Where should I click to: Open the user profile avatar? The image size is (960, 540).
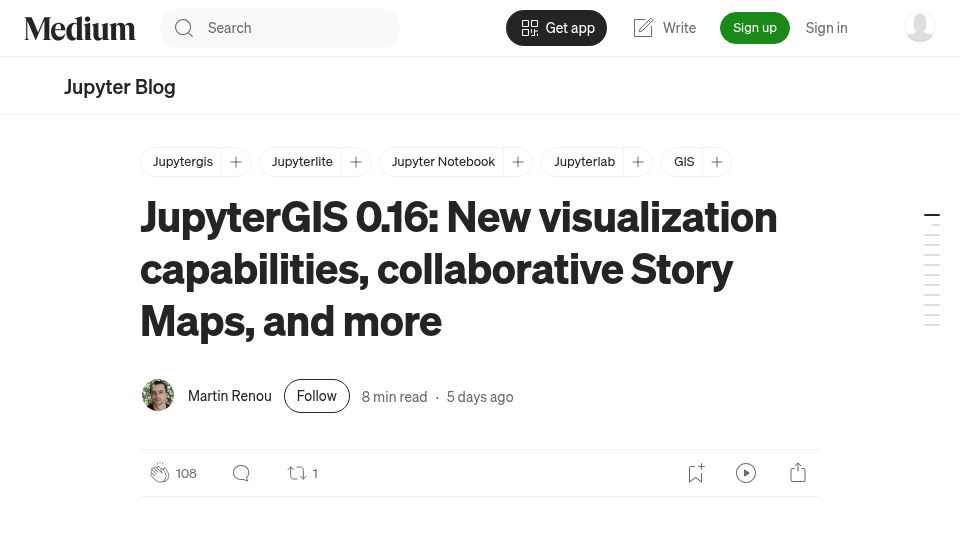point(920,27)
